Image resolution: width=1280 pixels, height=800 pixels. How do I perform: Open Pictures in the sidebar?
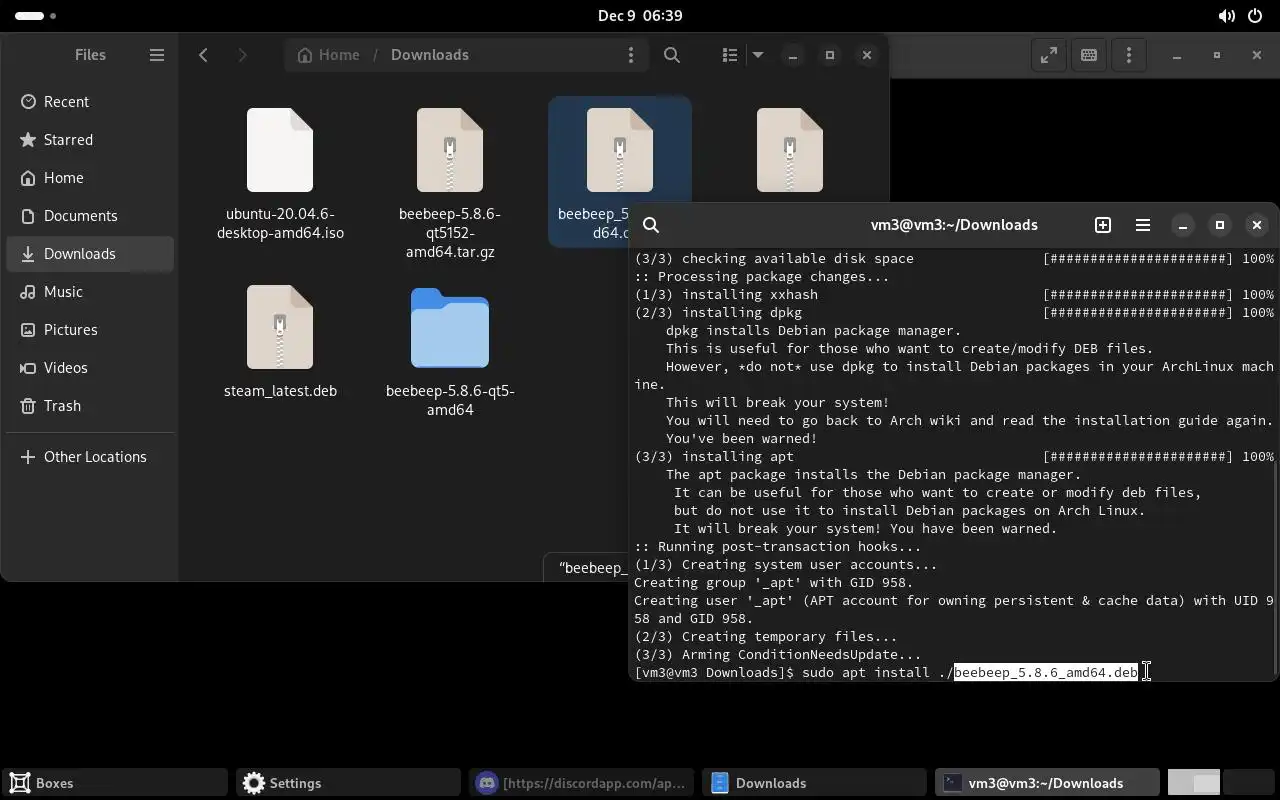(90, 330)
